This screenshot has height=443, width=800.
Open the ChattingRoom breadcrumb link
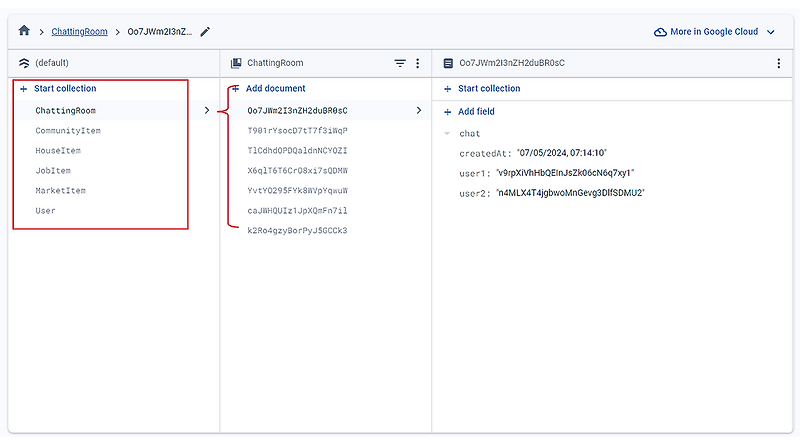[x=80, y=32]
